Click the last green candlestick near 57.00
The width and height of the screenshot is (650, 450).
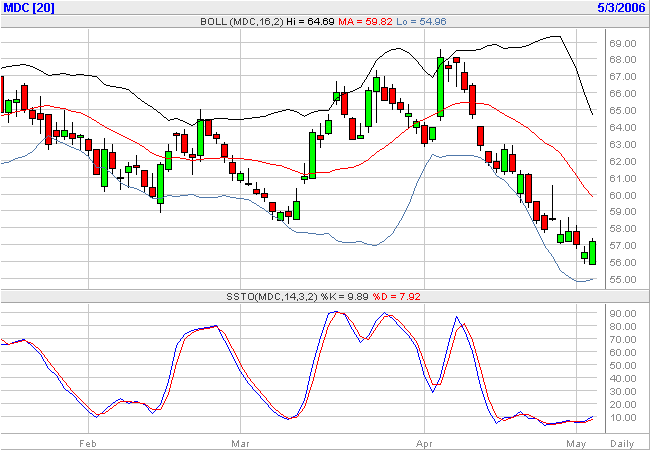pos(593,252)
